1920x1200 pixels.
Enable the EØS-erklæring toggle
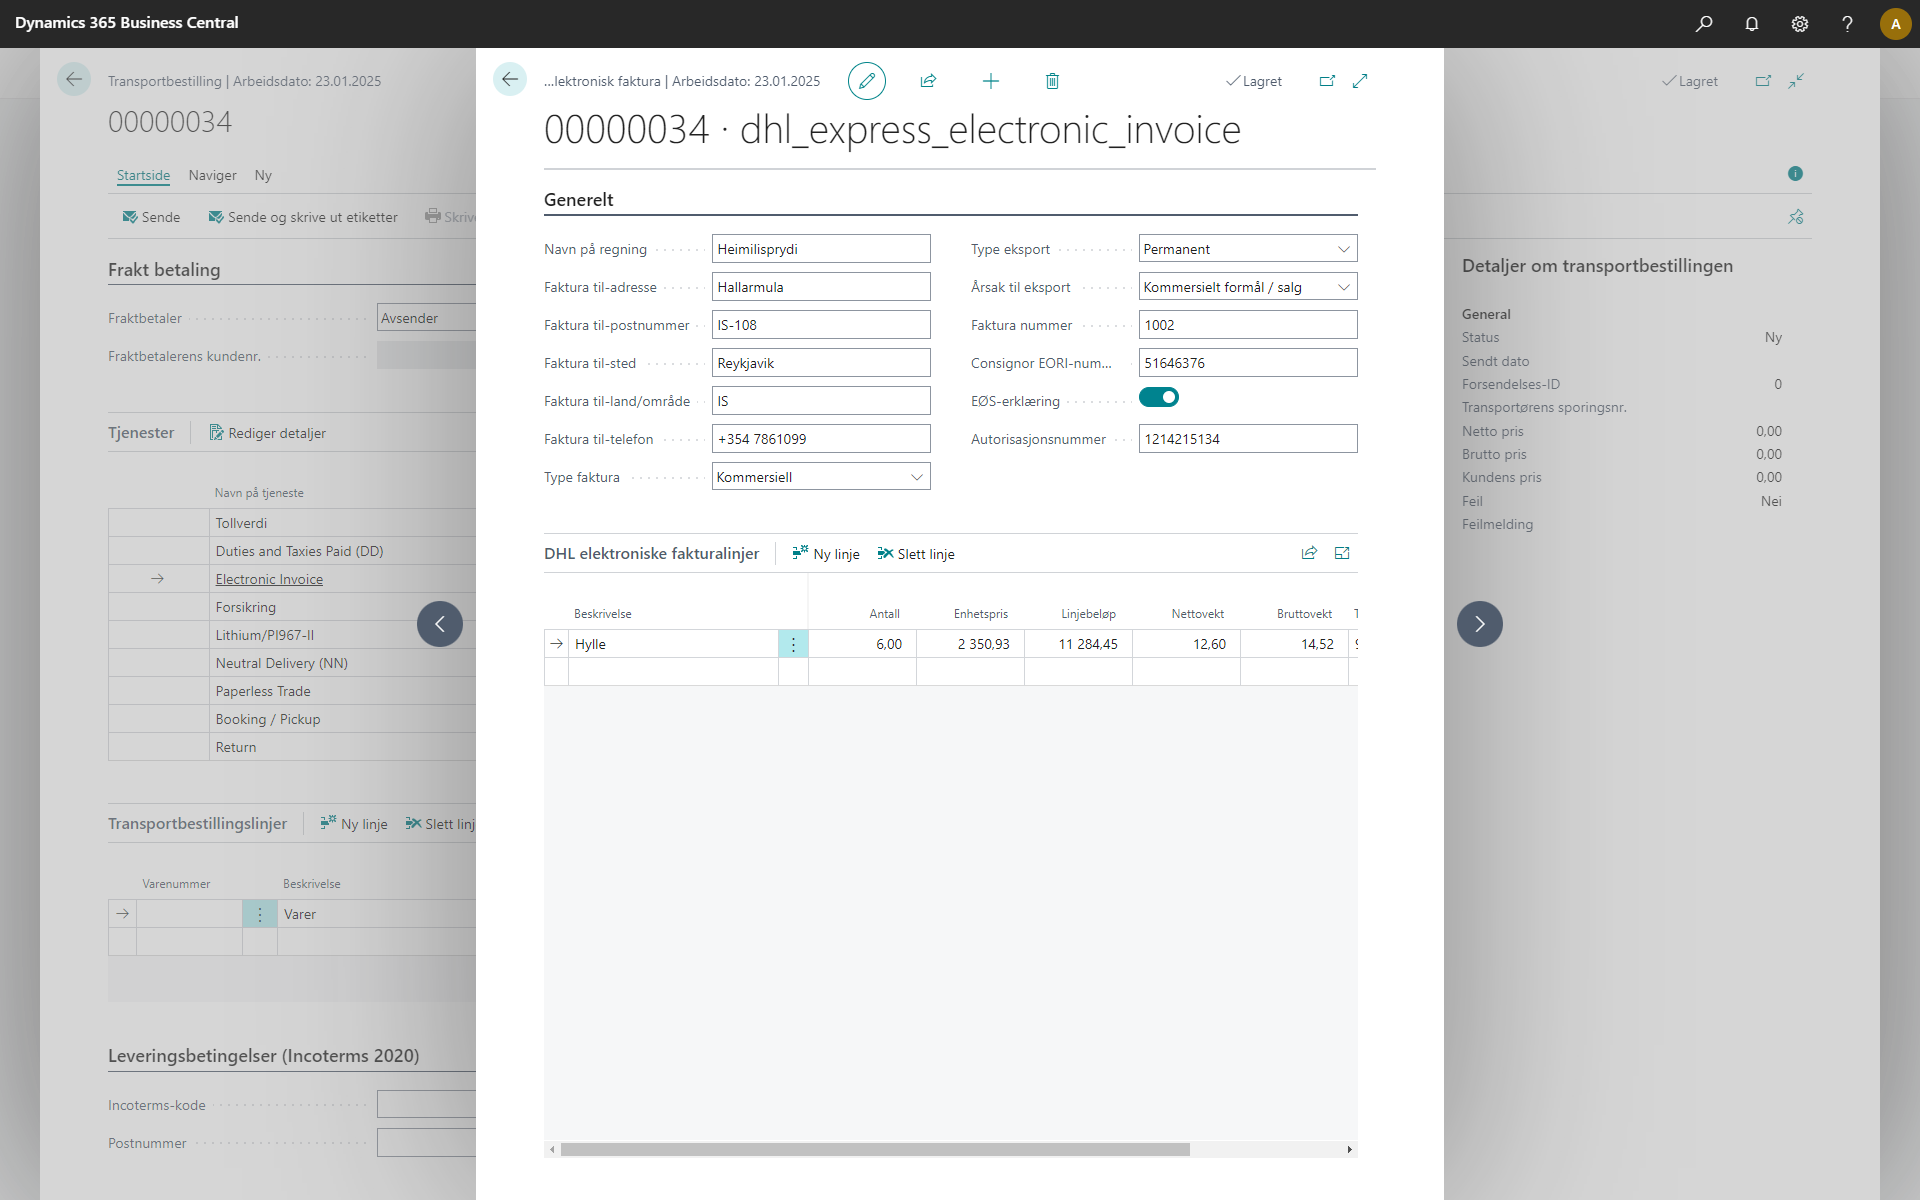pyautogui.click(x=1159, y=397)
